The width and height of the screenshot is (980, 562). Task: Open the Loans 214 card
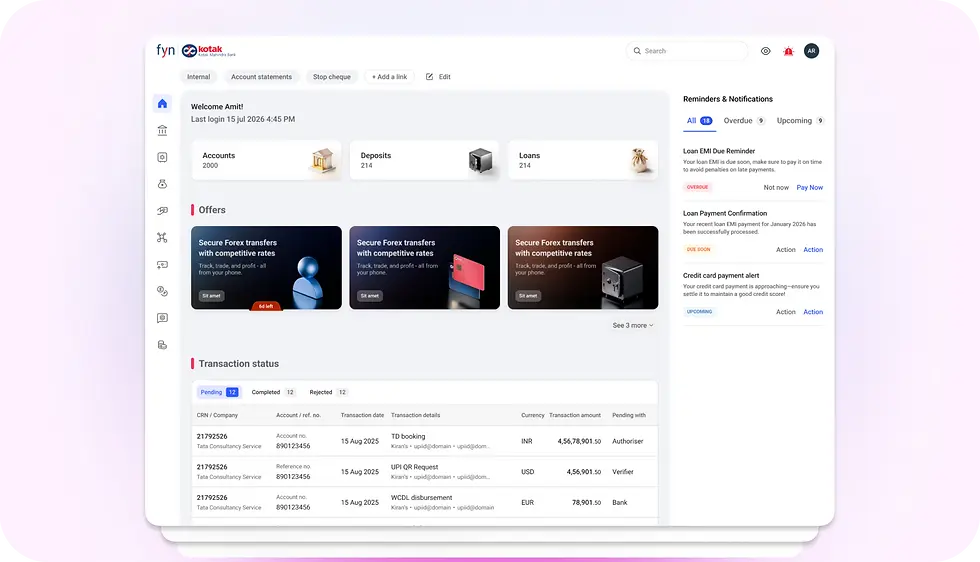click(x=583, y=160)
